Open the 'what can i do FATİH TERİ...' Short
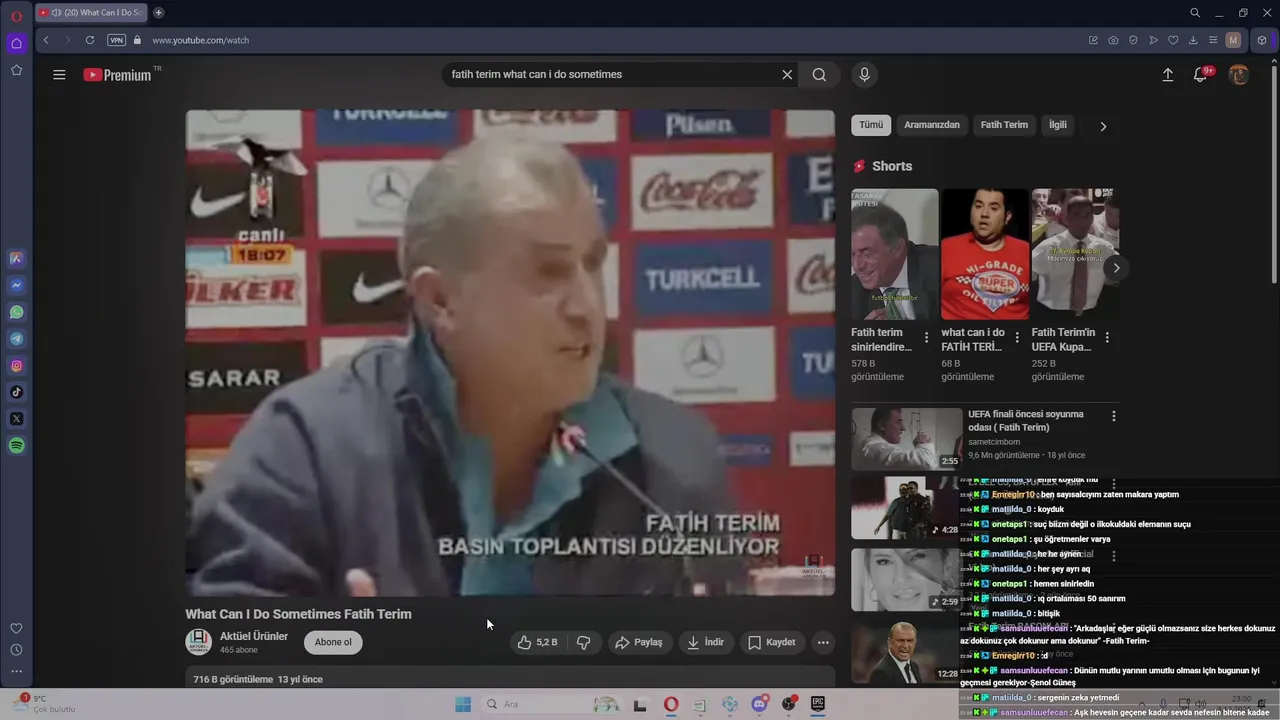The image size is (1280, 720). (x=985, y=254)
